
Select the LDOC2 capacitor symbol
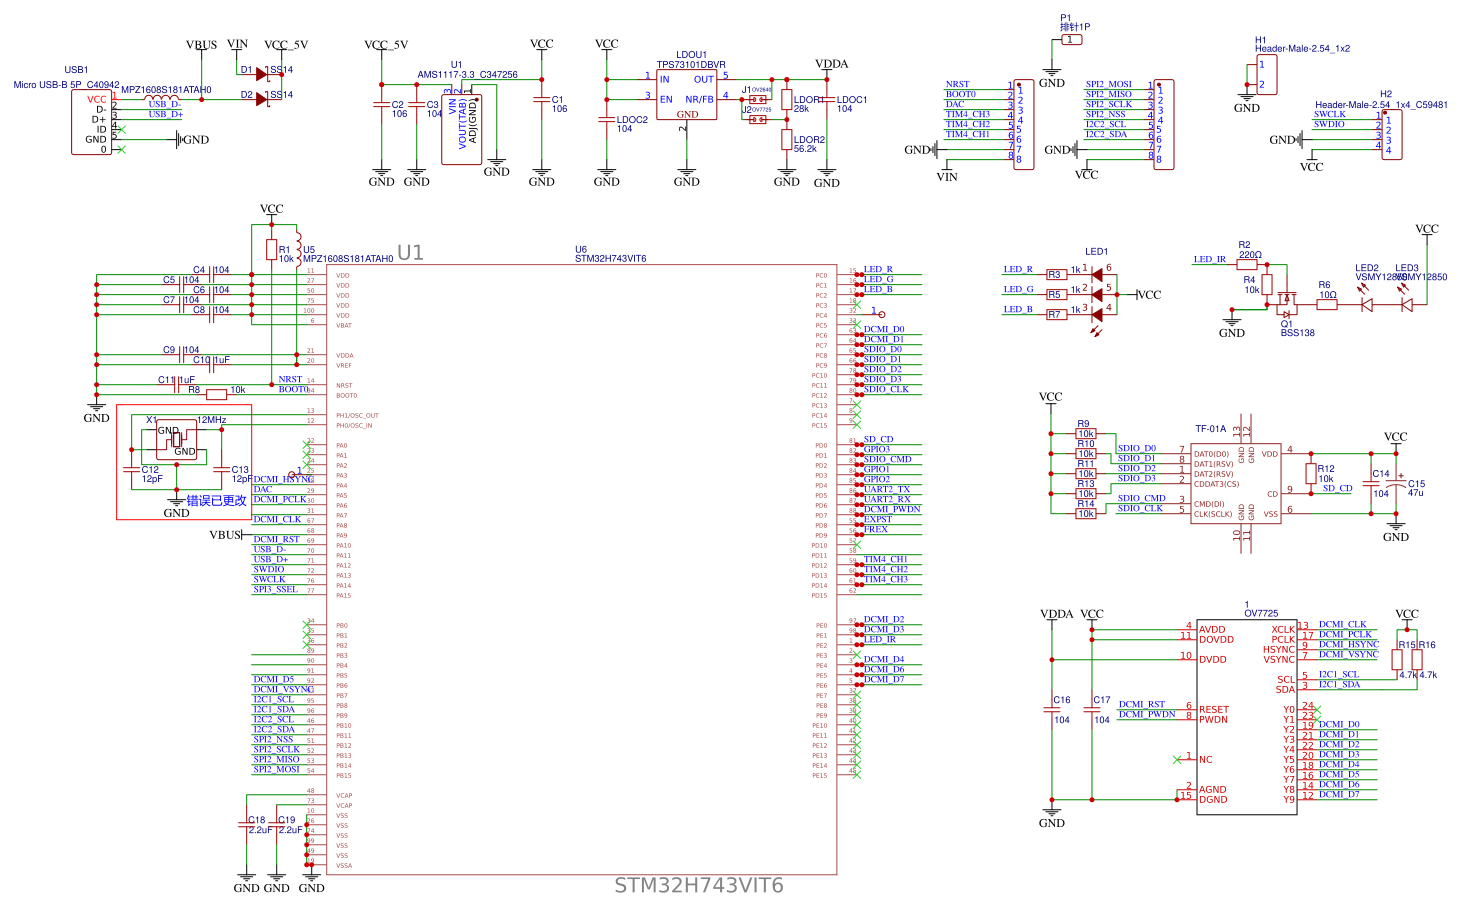[x=607, y=120]
